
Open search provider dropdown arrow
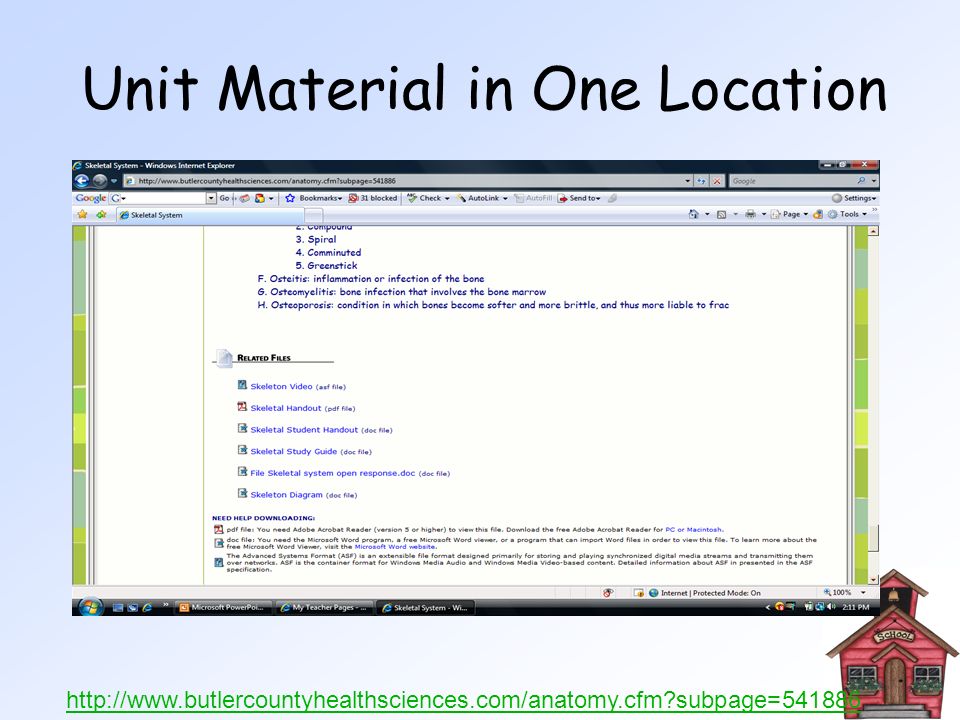pos(874,181)
